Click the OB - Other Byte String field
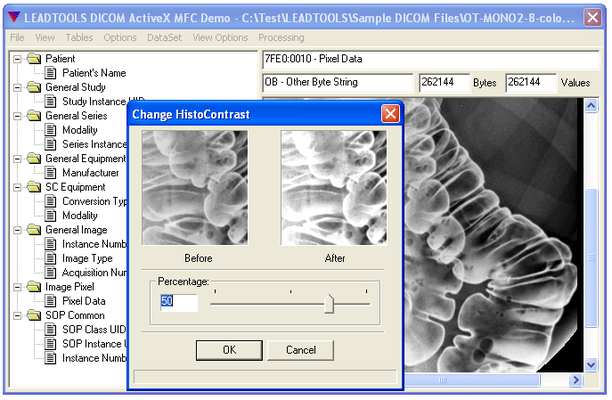This screenshot has width=612, height=400. 338,82
